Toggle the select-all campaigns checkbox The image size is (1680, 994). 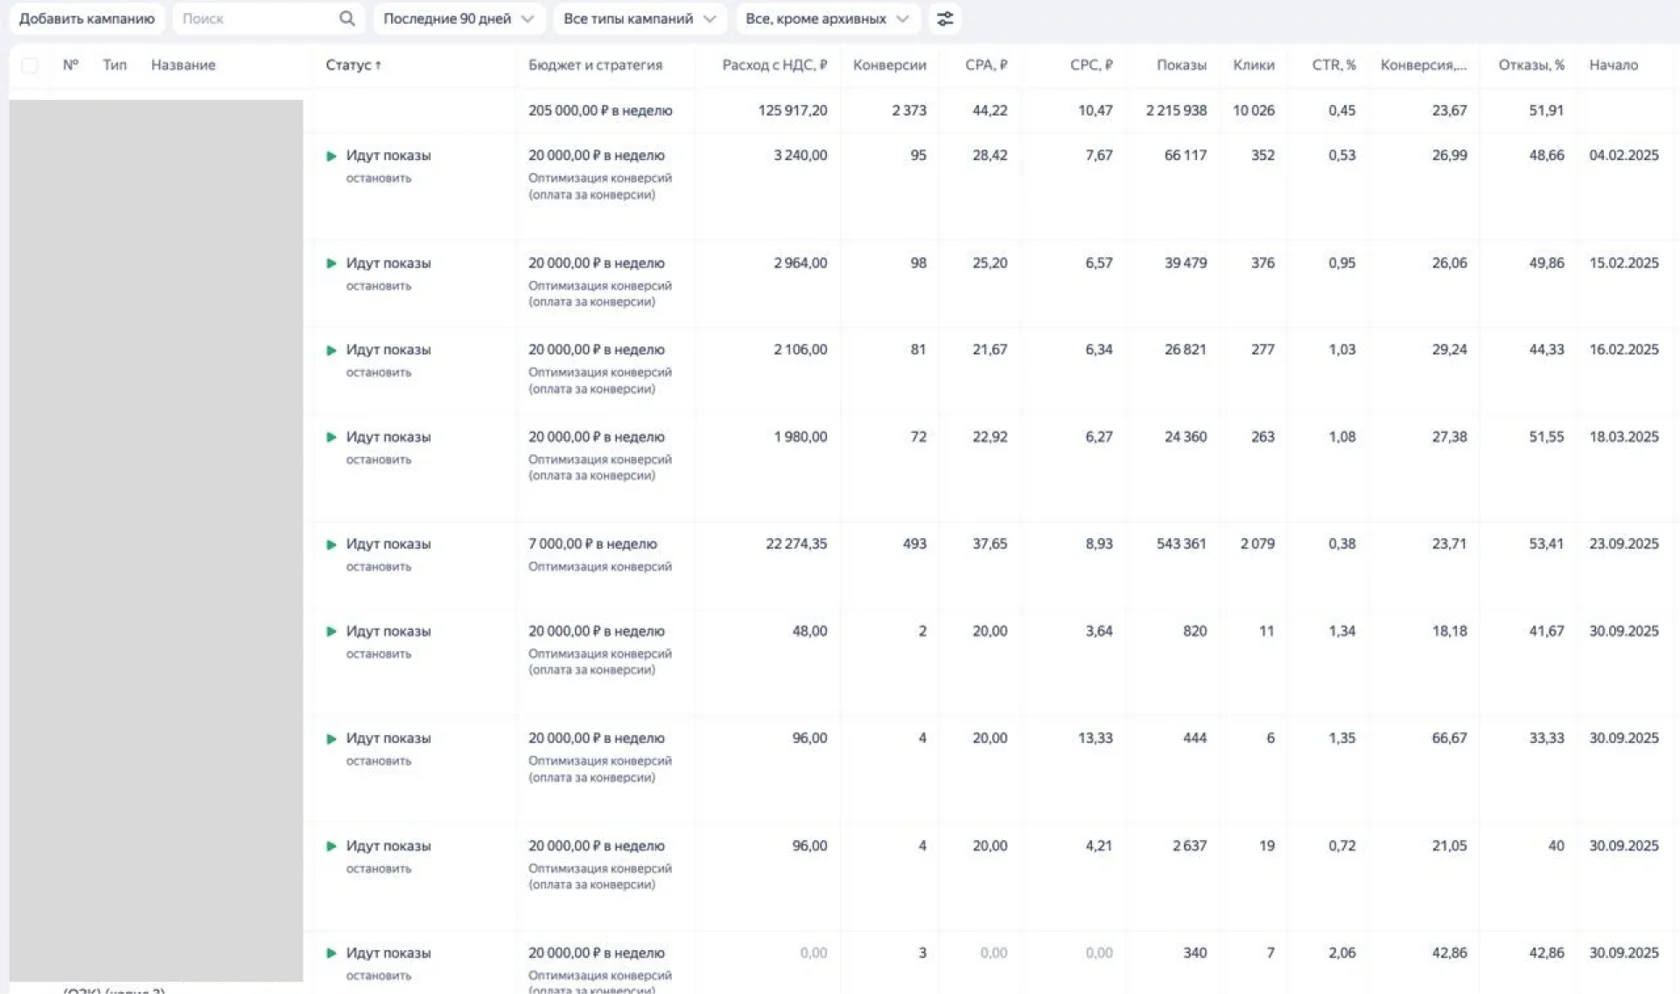click(x=30, y=65)
